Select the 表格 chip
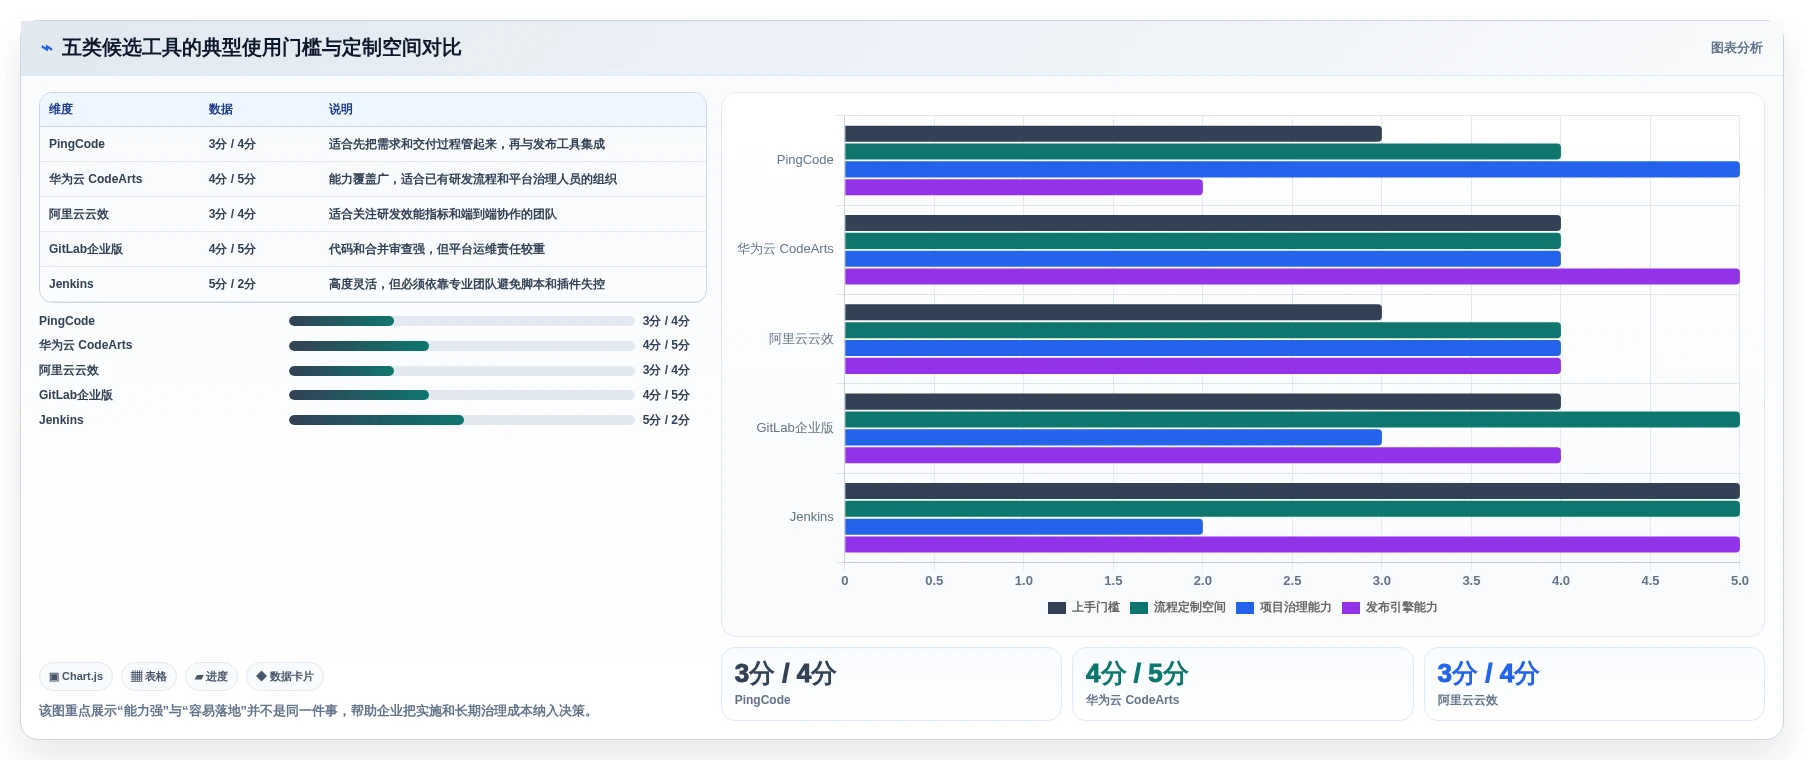 coord(149,677)
